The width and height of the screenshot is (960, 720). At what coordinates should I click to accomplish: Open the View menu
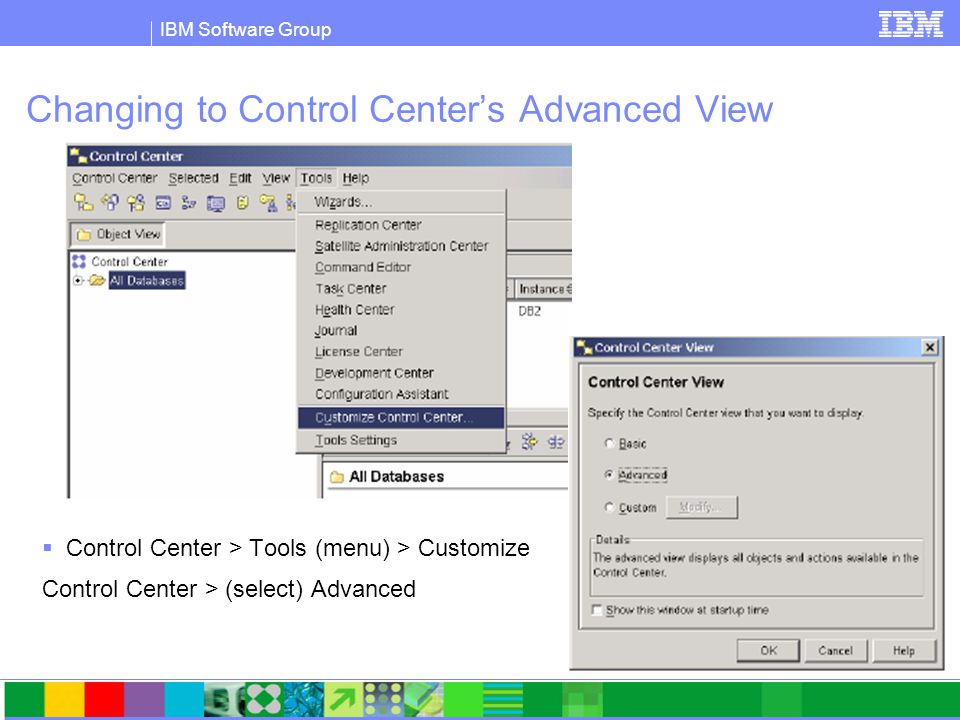[276, 178]
